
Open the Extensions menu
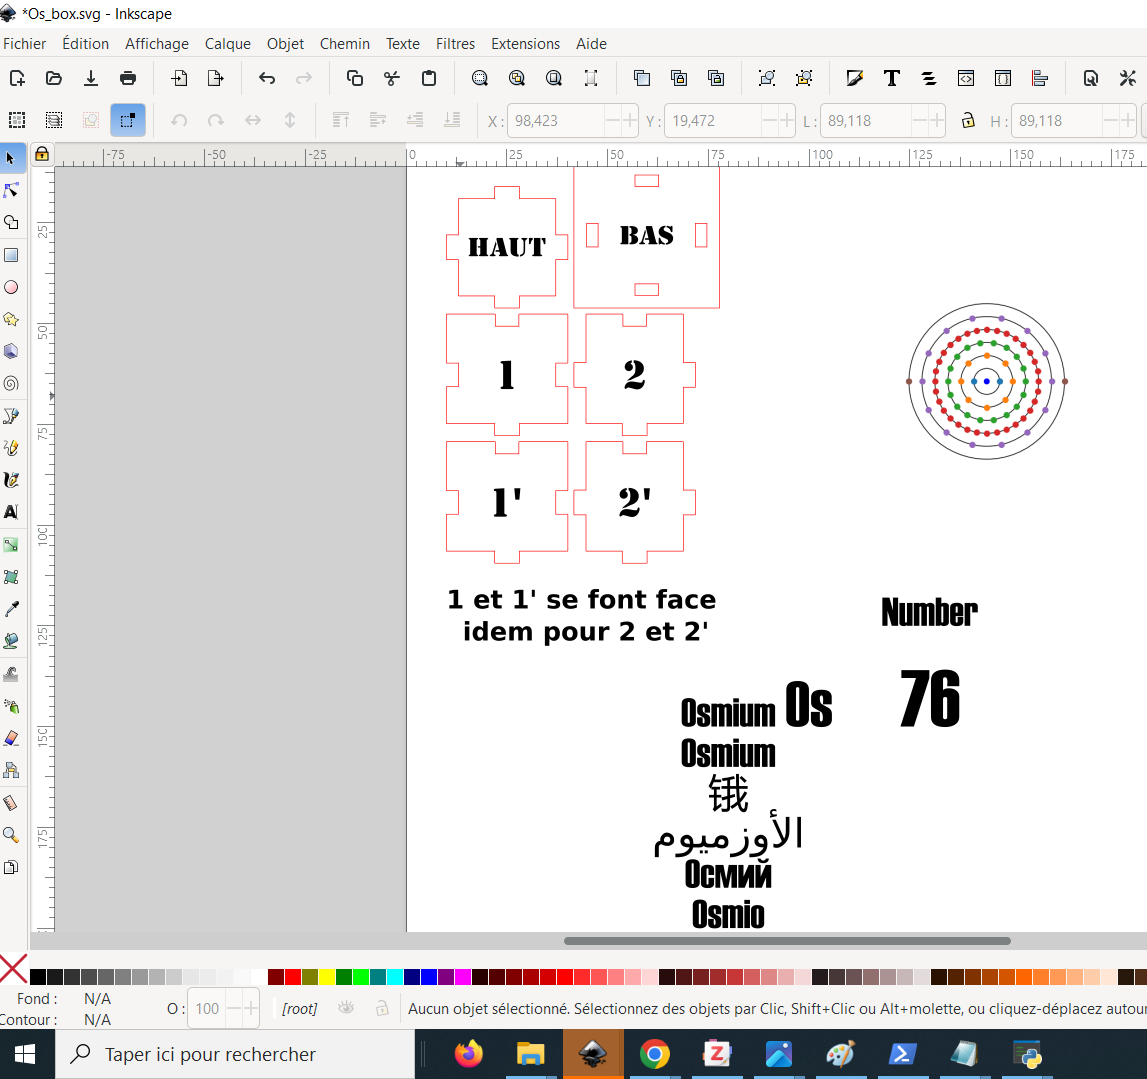(525, 43)
